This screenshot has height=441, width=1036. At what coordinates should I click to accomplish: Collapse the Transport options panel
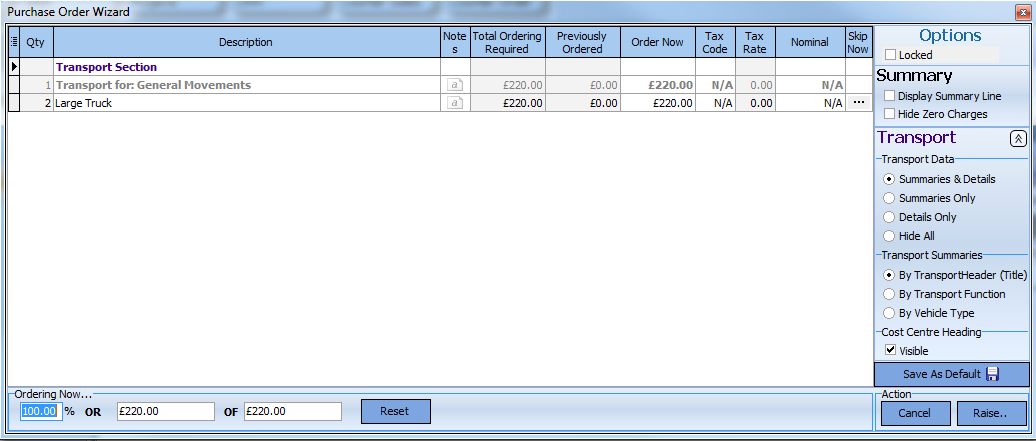[1018, 139]
